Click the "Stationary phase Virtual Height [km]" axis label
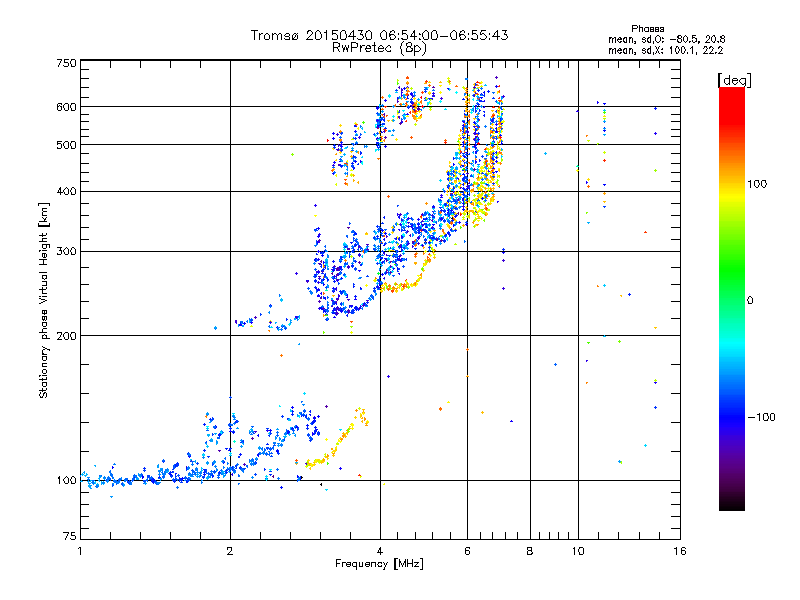 (x=44, y=301)
